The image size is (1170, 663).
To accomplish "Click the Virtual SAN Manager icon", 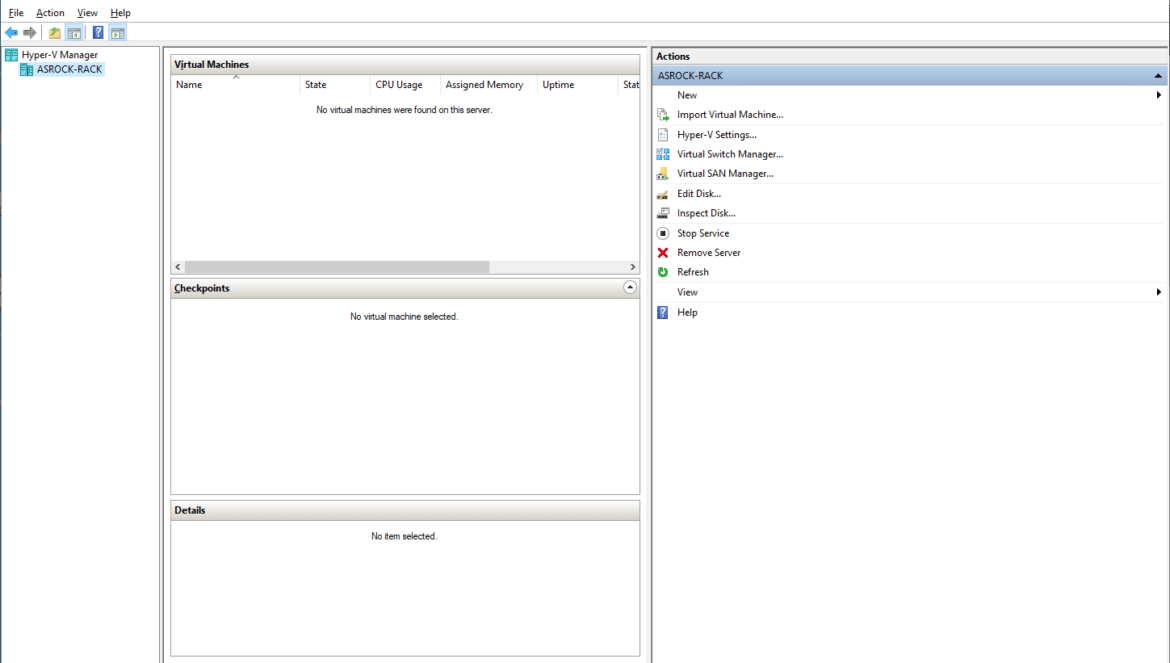I will [663, 174].
